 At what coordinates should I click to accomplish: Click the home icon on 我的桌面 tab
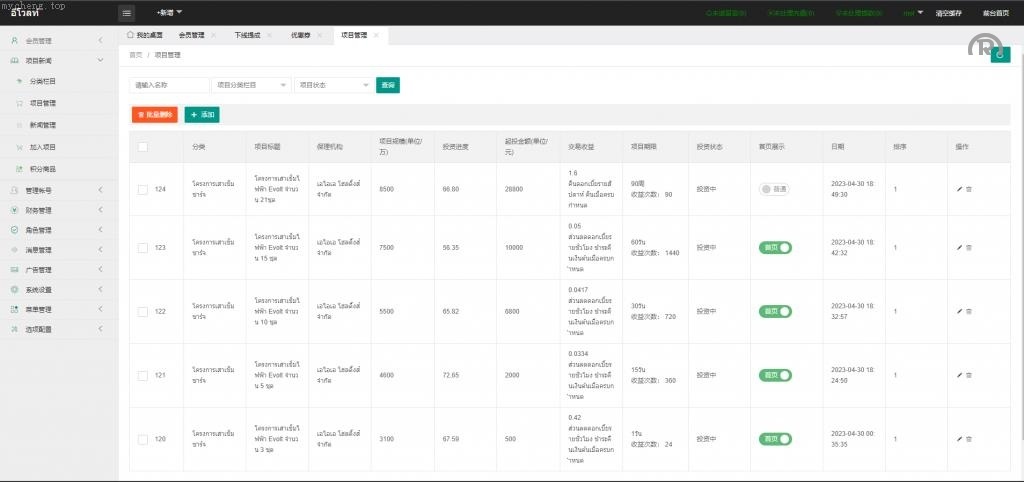click(131, 35)
